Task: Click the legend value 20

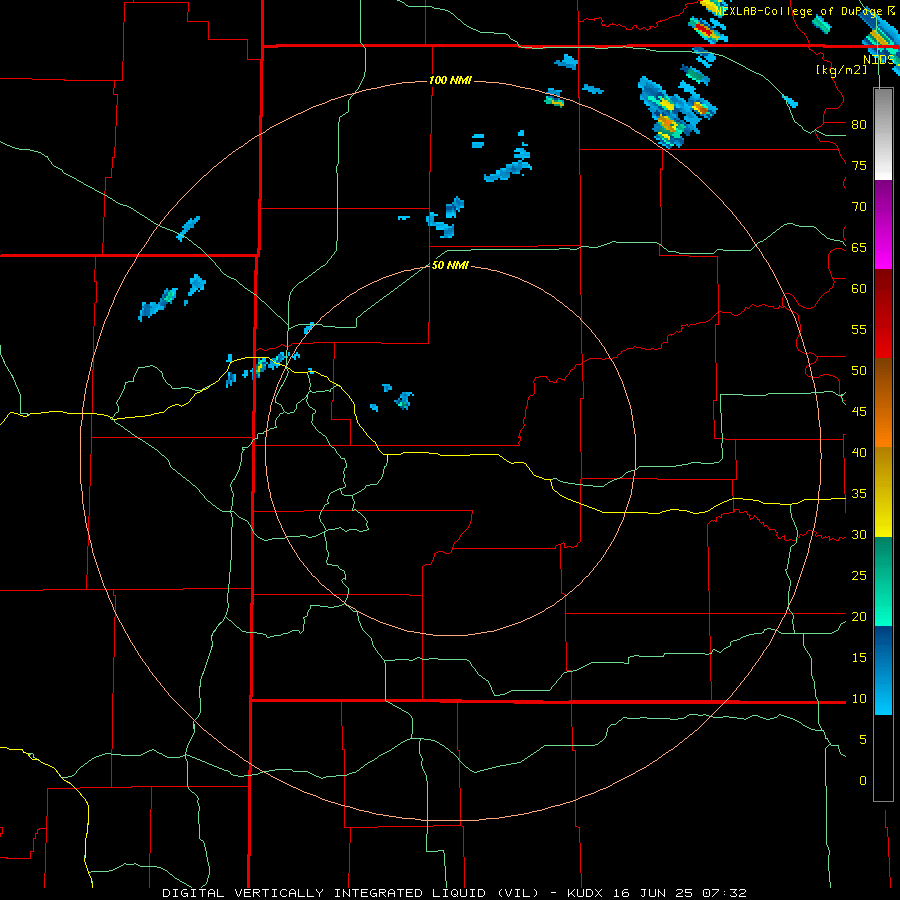Action: click(x=859, y=616)
